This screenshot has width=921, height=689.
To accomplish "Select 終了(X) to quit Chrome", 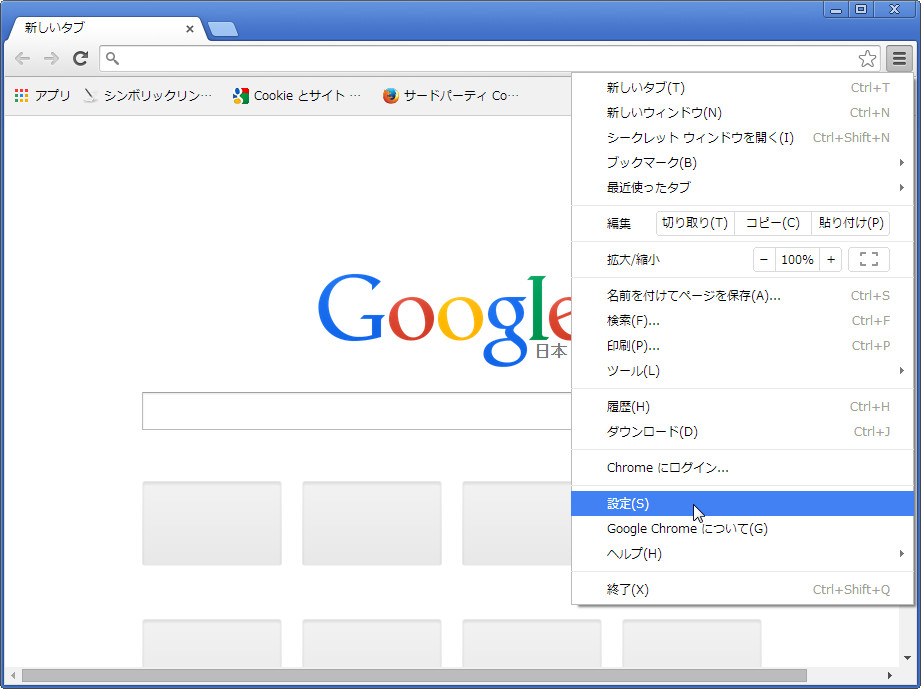I will pyautogui.click(x=742, y=589).
